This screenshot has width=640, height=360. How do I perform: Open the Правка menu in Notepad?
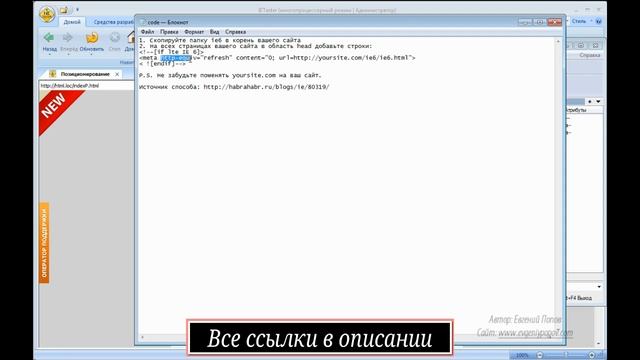point(169,32)
